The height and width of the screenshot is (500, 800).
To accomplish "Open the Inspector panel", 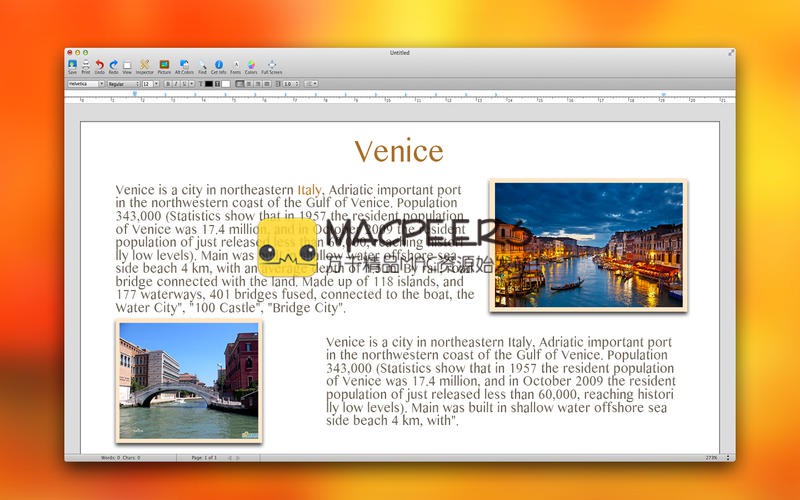I will point(144,65).
